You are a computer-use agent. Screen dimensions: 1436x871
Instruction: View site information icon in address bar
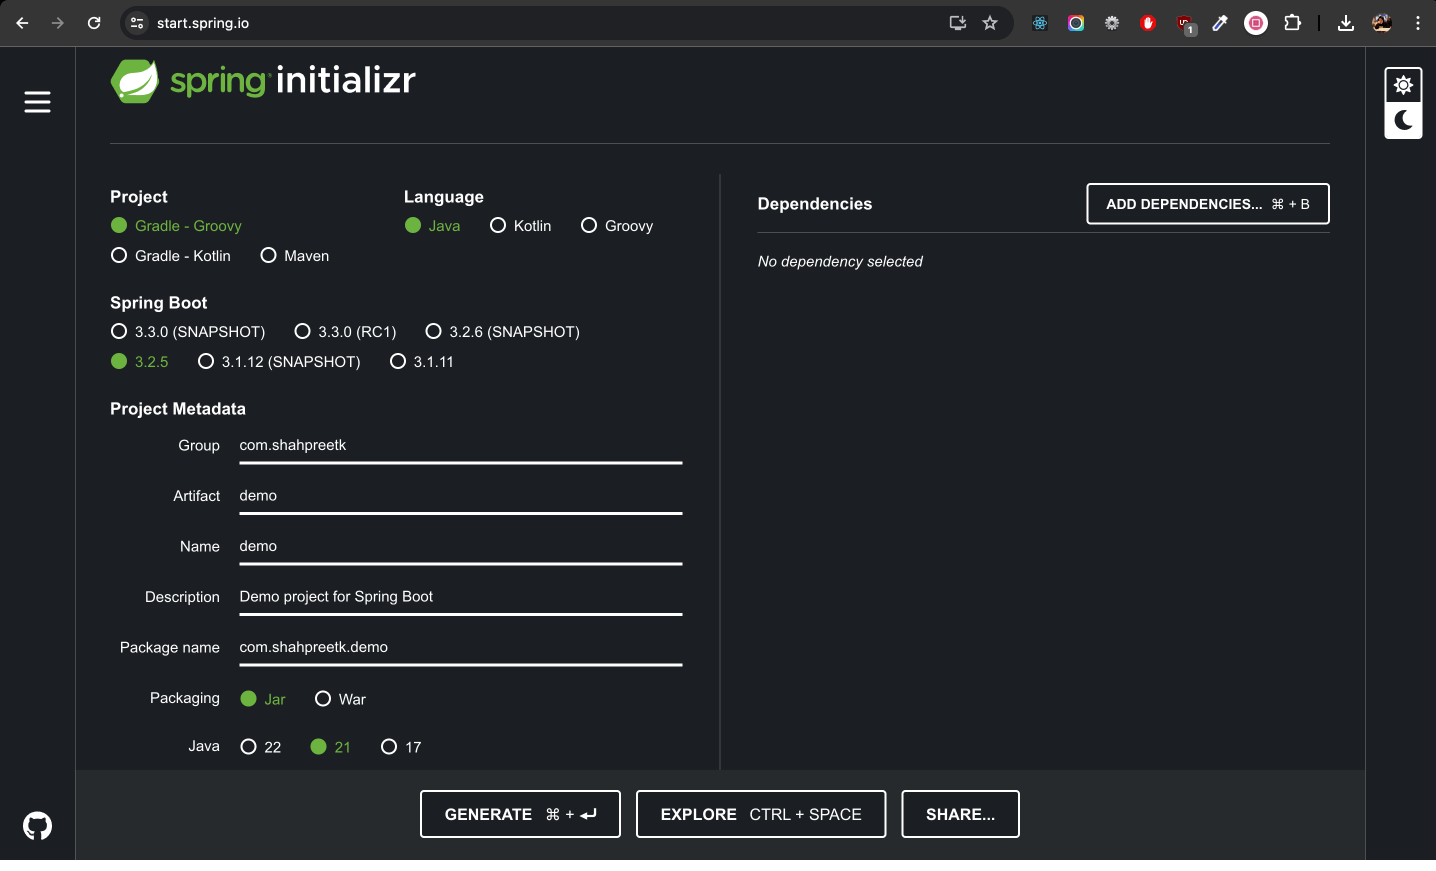[138, 23]
